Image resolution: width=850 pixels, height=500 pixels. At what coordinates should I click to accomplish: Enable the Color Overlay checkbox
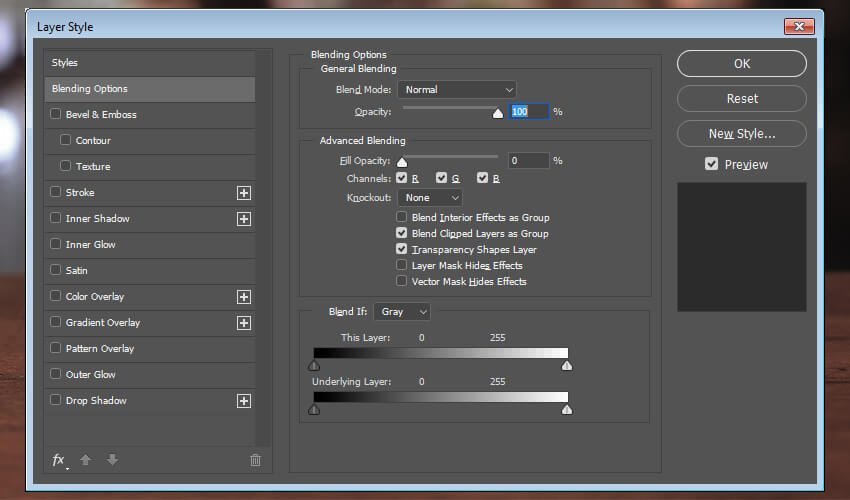tap(55, 296)
